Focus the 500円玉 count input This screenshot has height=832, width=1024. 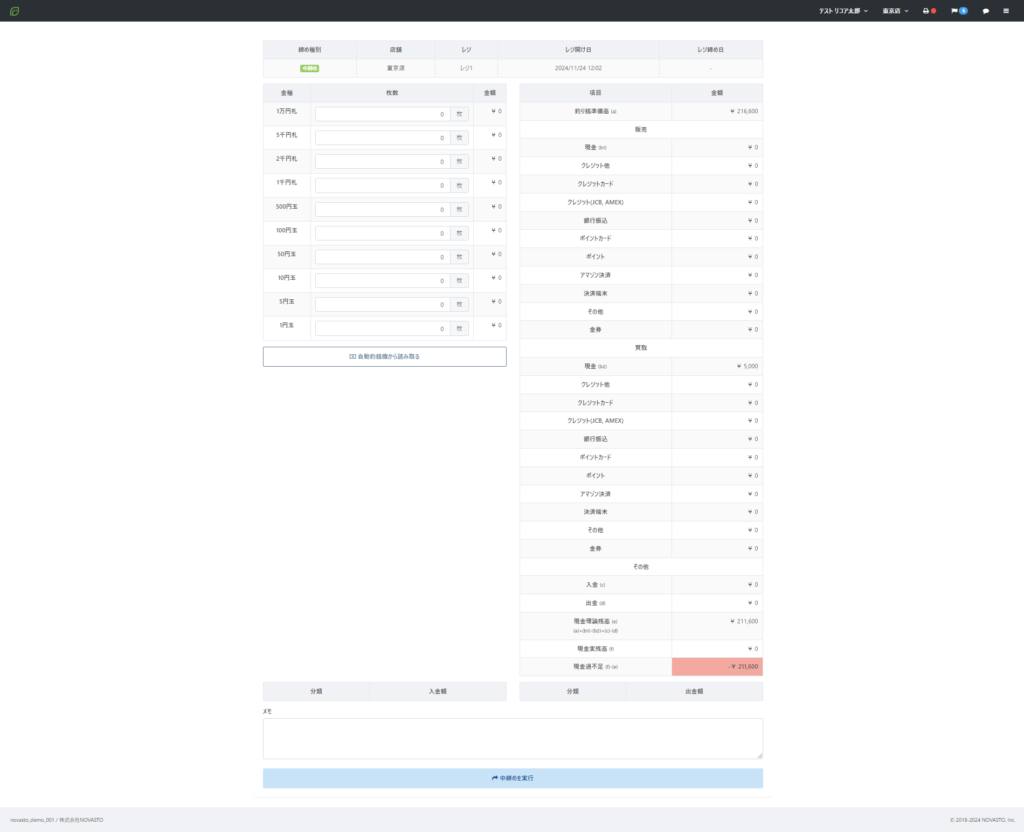click(x=383, y=210)
